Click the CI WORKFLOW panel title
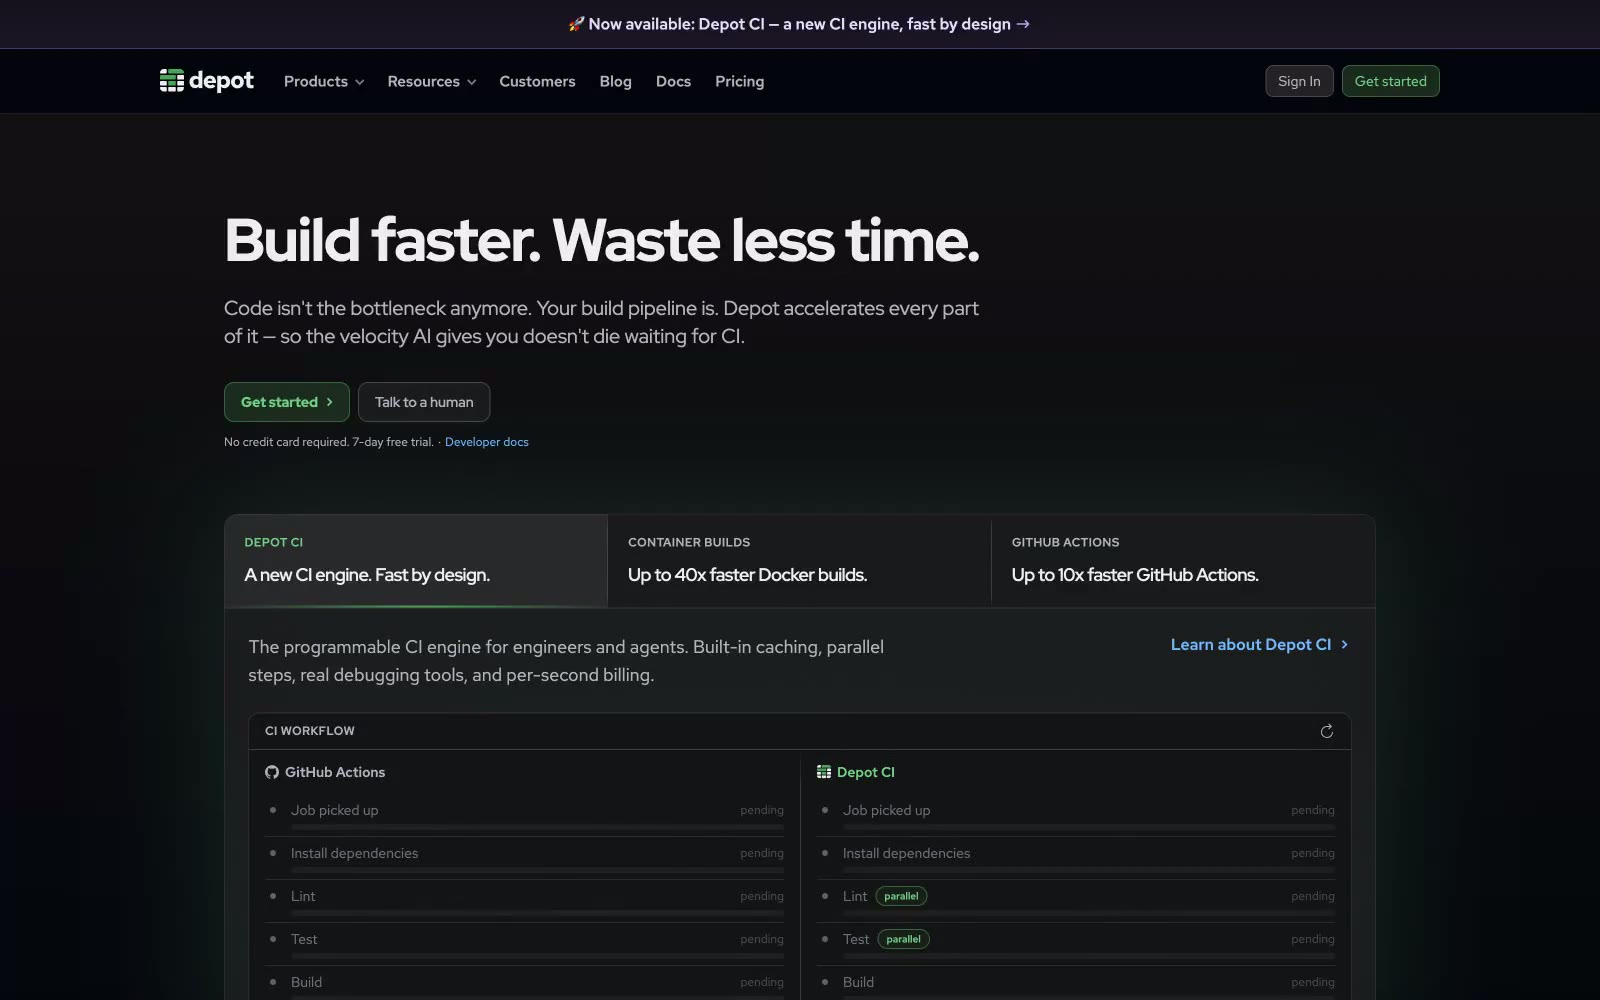The height and width of the screenshot is (1000, 1600). [310, 731]
